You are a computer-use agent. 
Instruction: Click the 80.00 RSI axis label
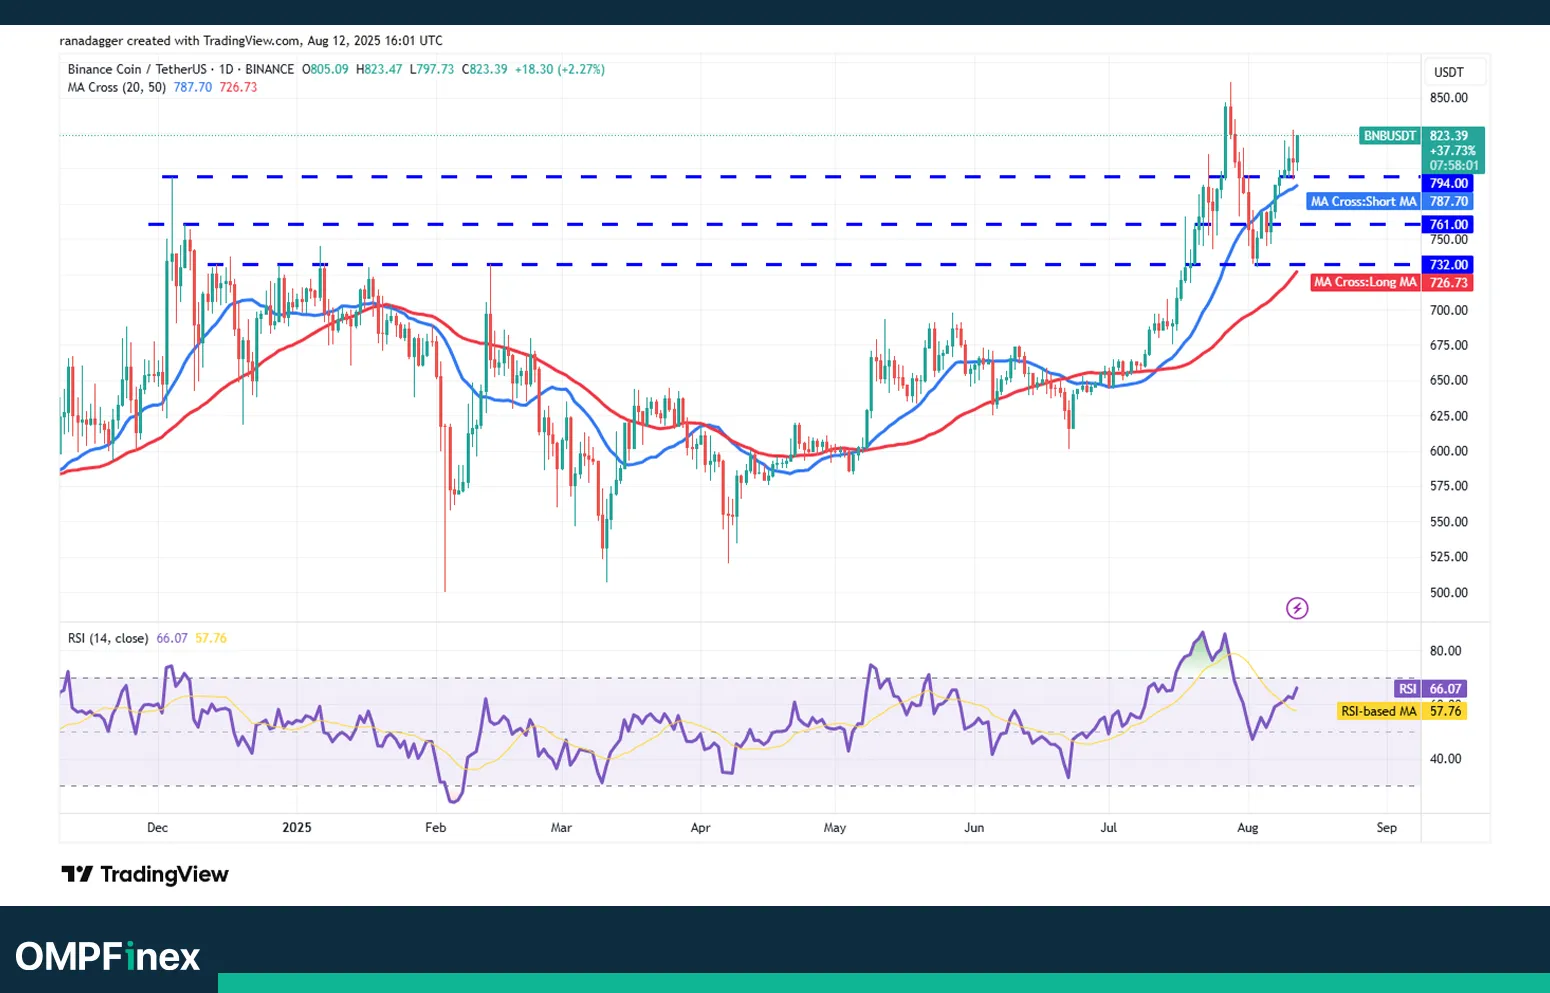[1445, 651]
